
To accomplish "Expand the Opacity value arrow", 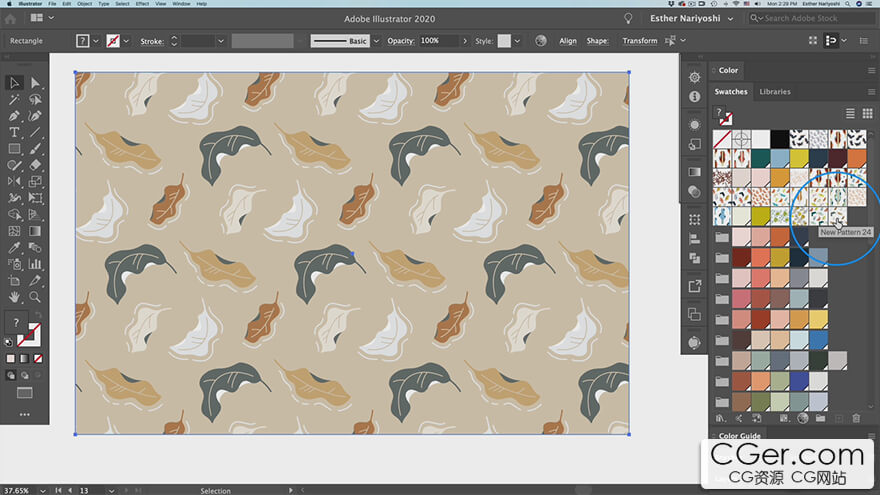I will click(465, 41).
